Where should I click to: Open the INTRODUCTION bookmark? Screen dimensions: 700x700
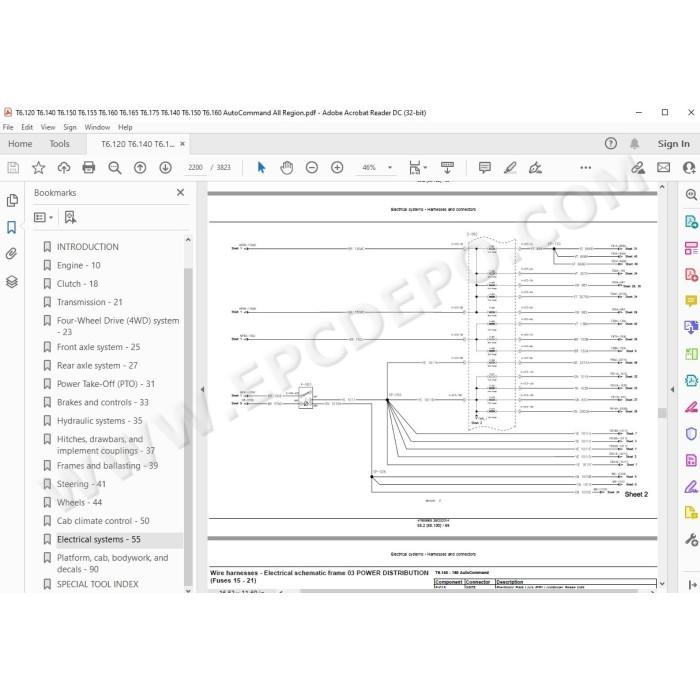(88, 247)
